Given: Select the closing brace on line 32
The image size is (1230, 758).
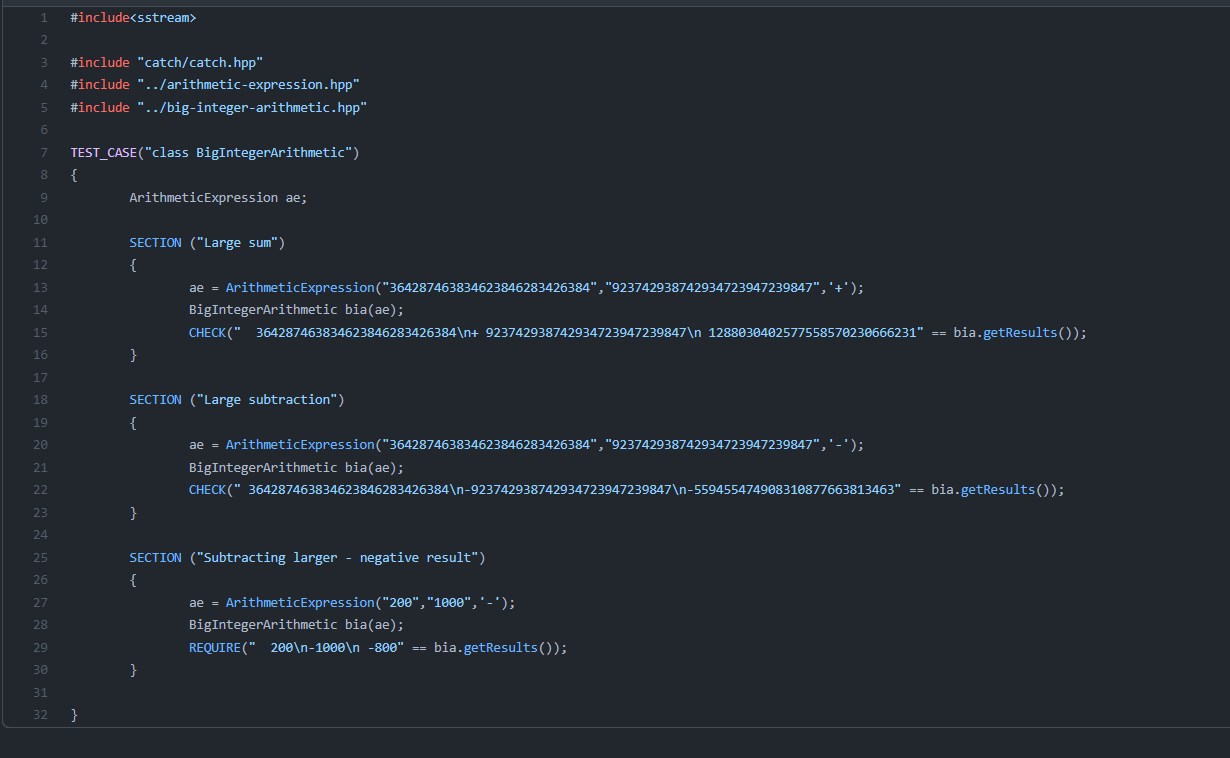Looking at the screenshot, I should [73, 714].
